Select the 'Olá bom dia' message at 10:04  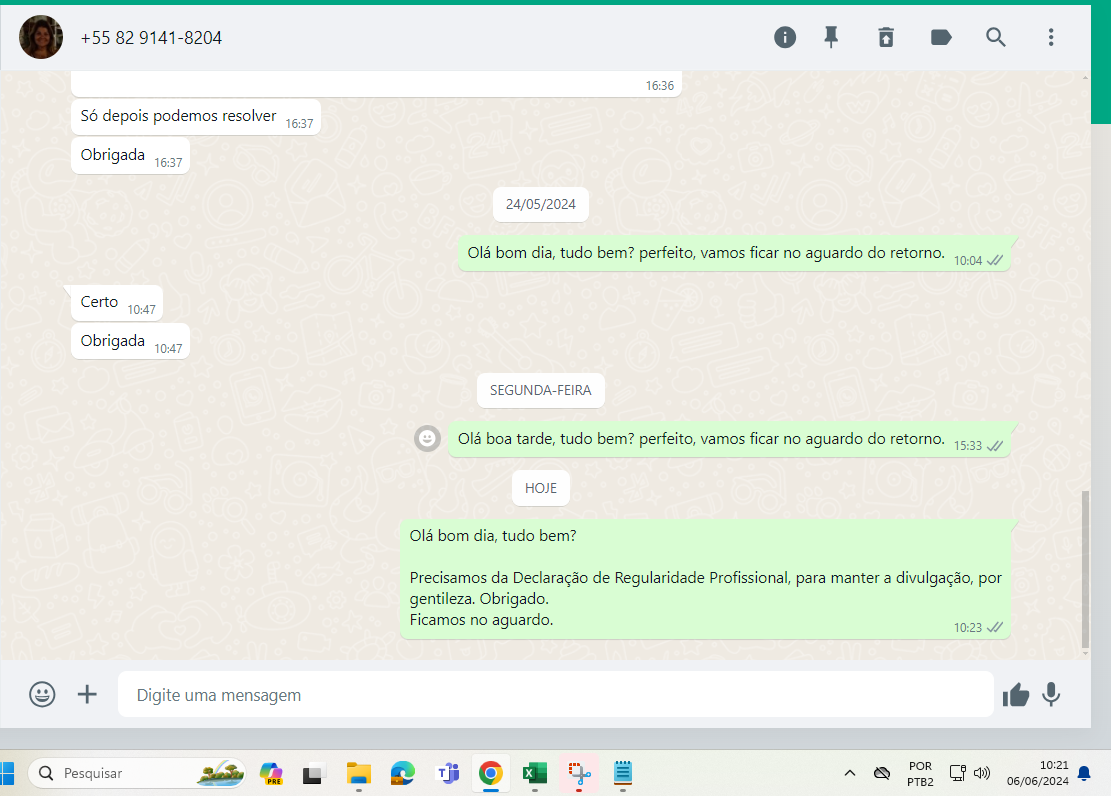pyautogui.click(x=734, y=254)
